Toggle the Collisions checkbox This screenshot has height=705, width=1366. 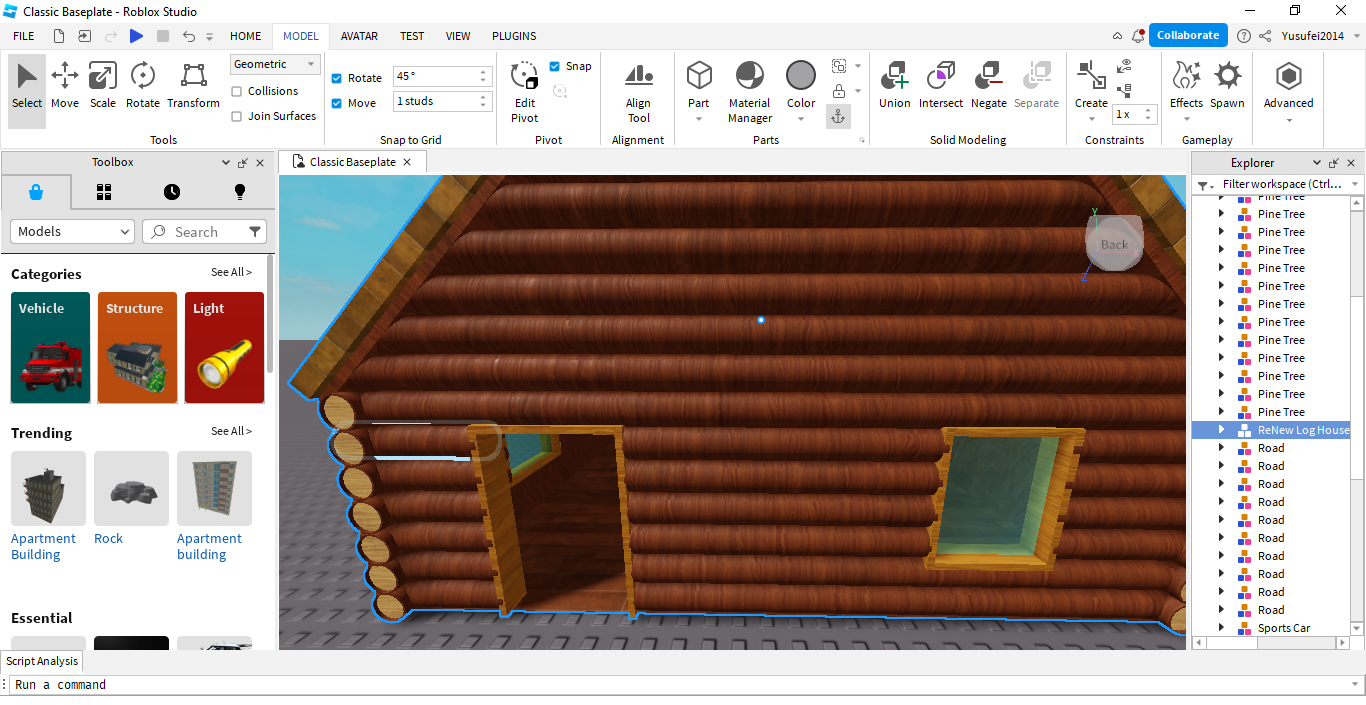[x=237, y=91]
